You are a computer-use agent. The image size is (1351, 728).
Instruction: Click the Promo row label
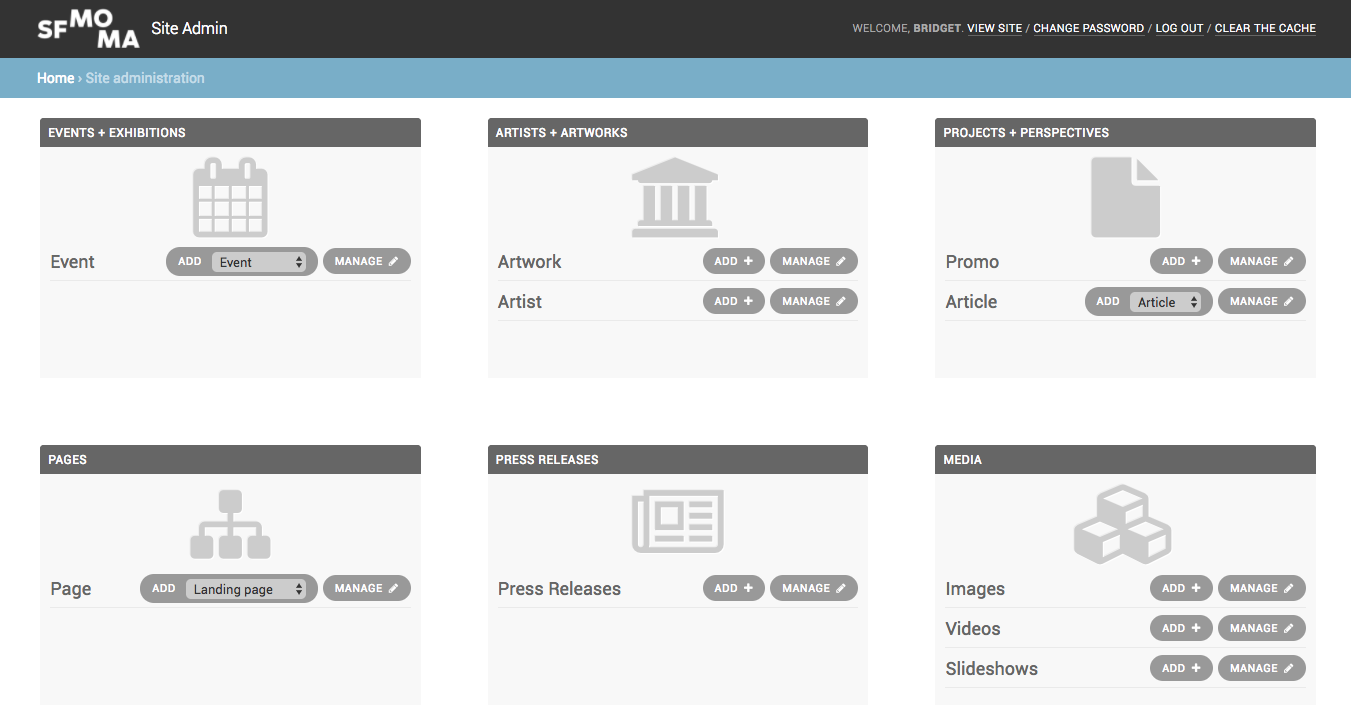click(x=972, y=262)
